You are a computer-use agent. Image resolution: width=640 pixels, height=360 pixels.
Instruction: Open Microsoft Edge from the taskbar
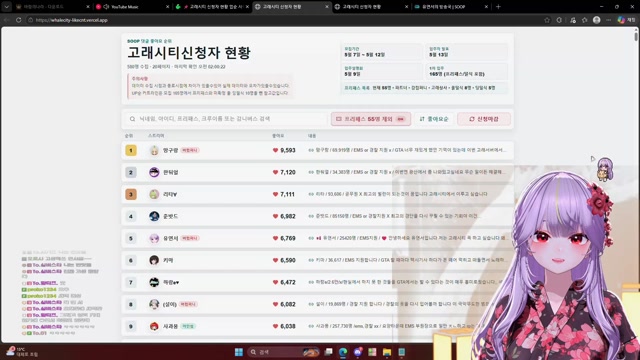click(343, 352)
